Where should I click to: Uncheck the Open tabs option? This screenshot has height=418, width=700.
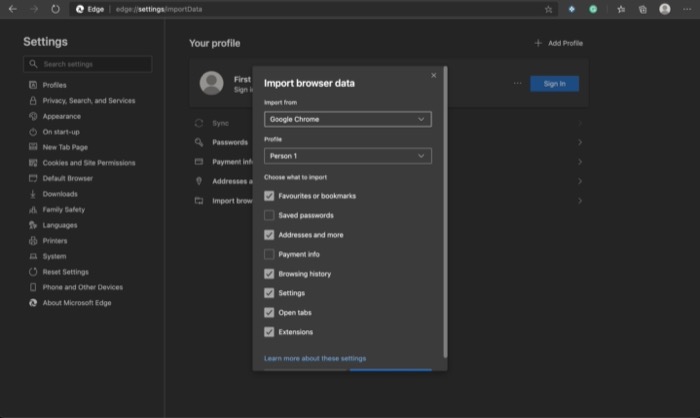(269, 312)
